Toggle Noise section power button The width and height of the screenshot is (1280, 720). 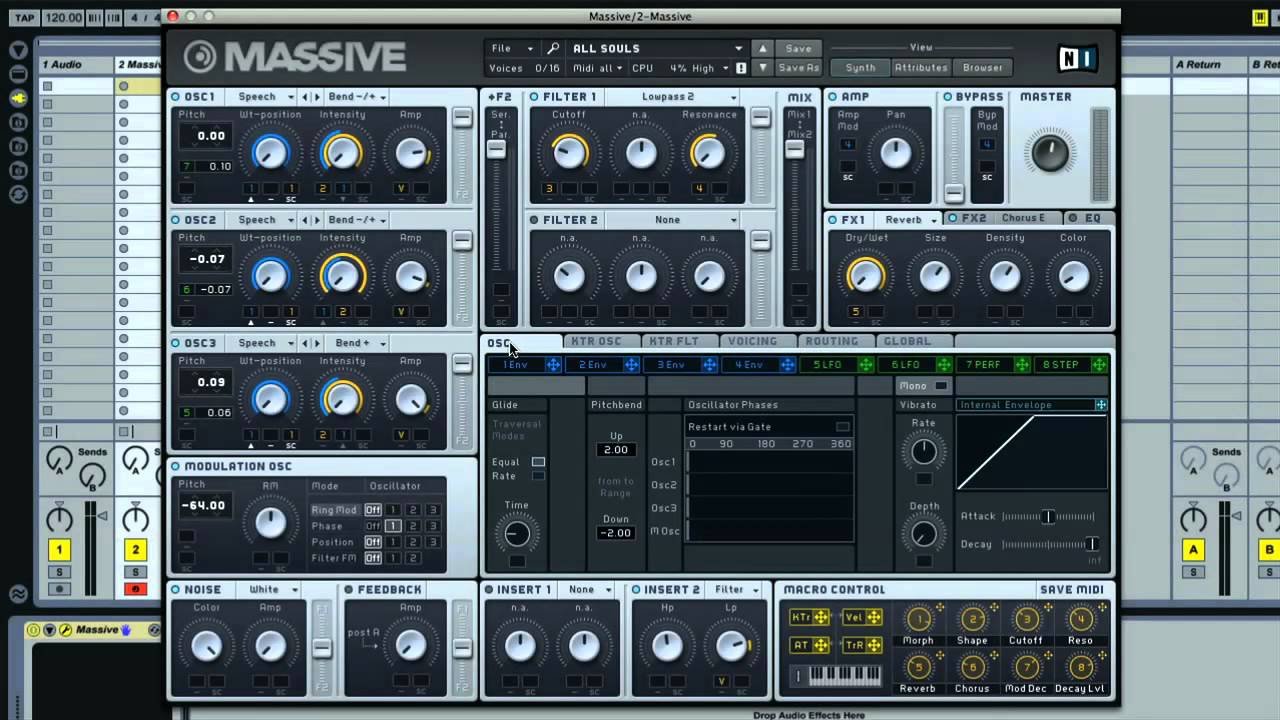pos(176,590)
